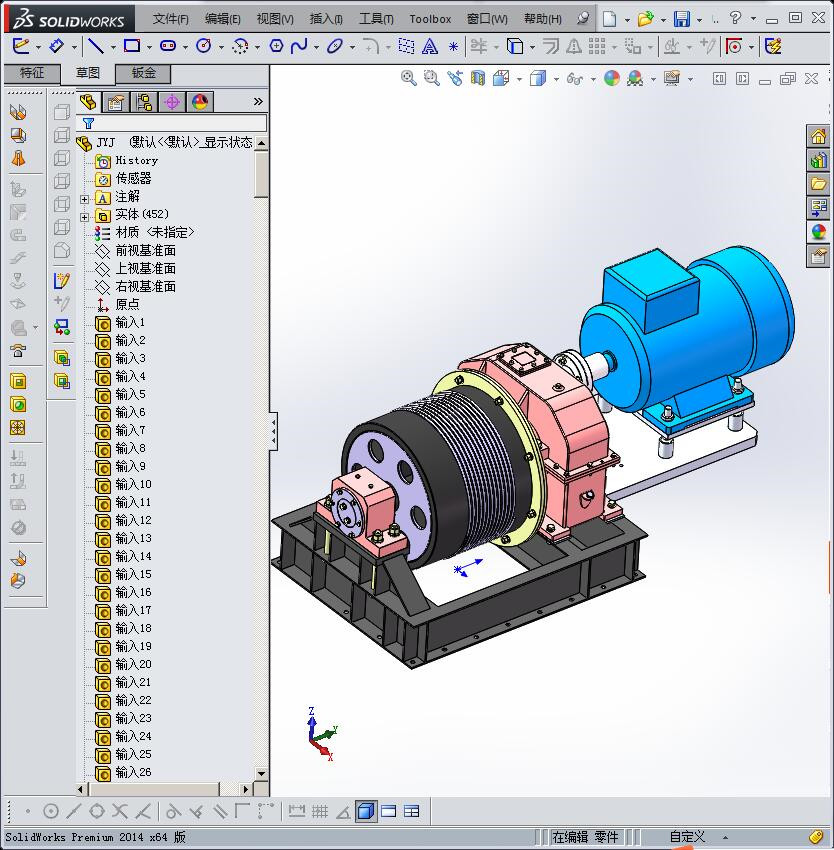834x850 pixels.
Task: Select the 前视基准面 plane
Action: pyautogui.click(x=145, y=250)
